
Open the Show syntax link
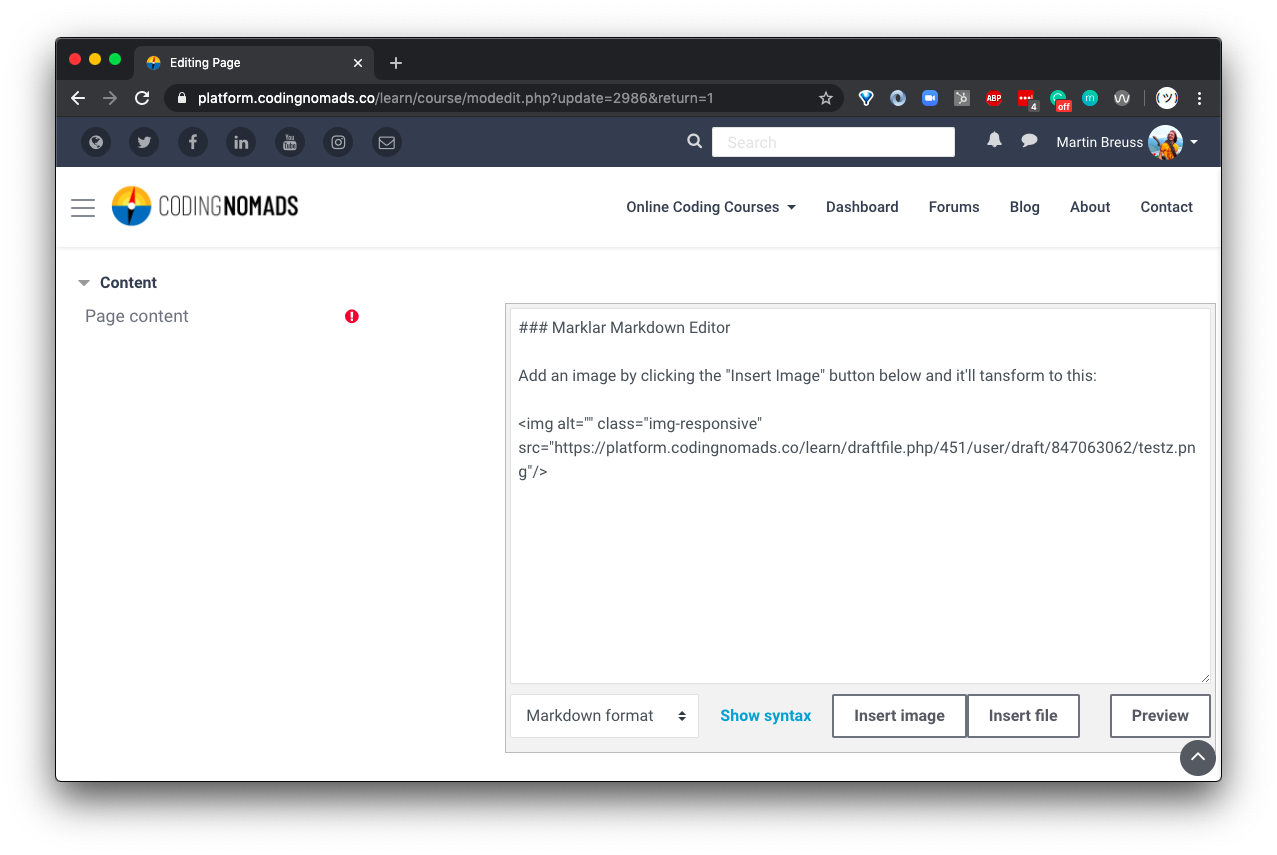[x=765, y=715]
